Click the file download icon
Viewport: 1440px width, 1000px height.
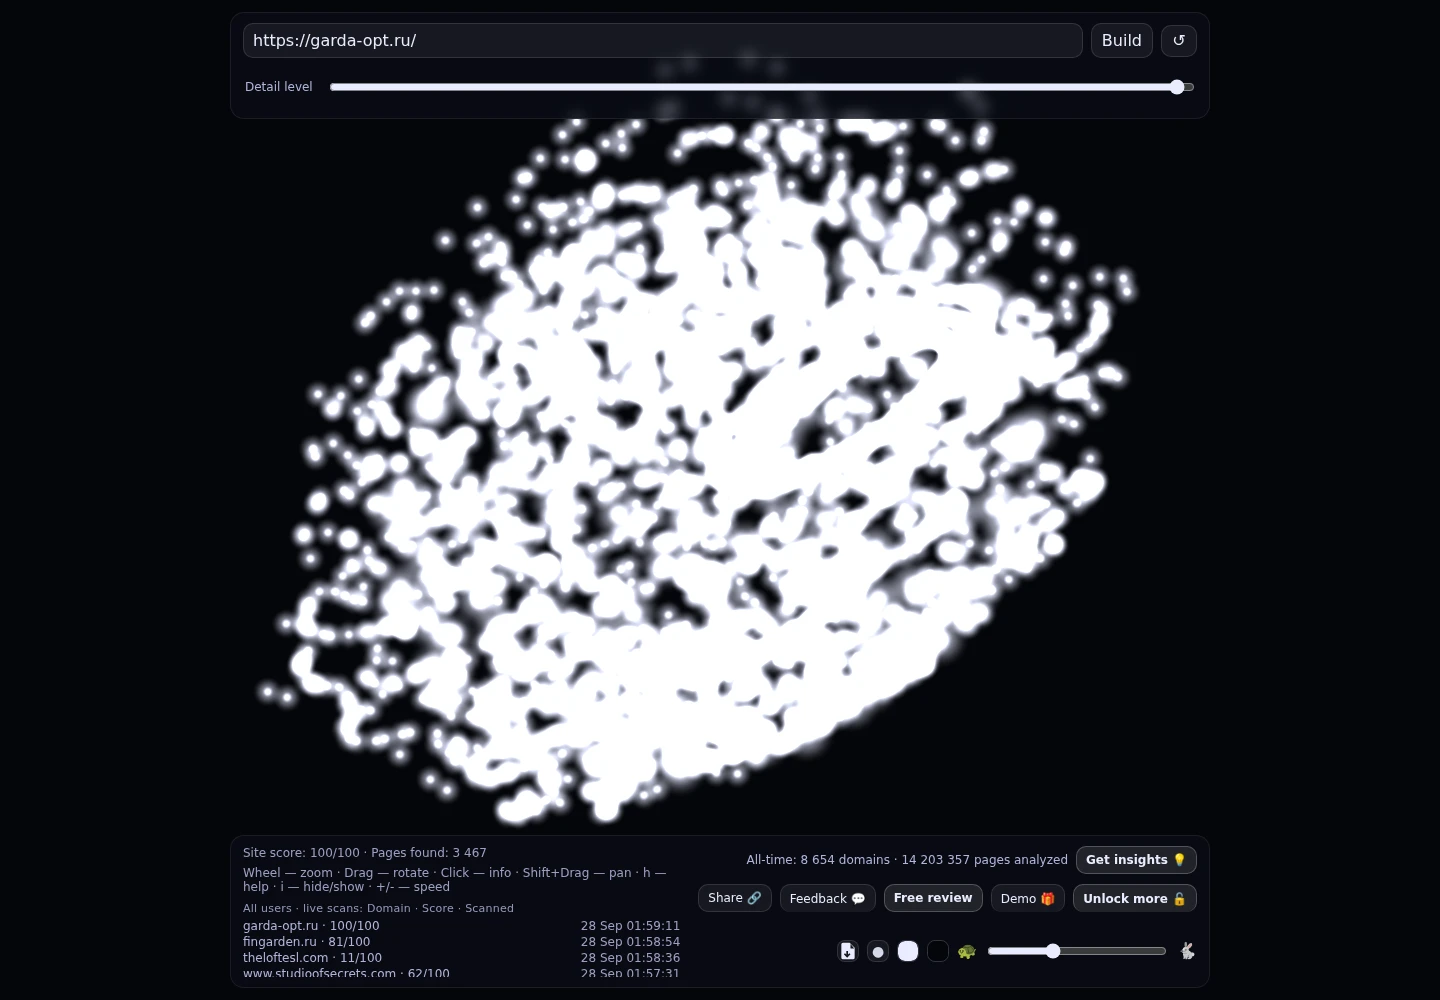pos(848,951)
